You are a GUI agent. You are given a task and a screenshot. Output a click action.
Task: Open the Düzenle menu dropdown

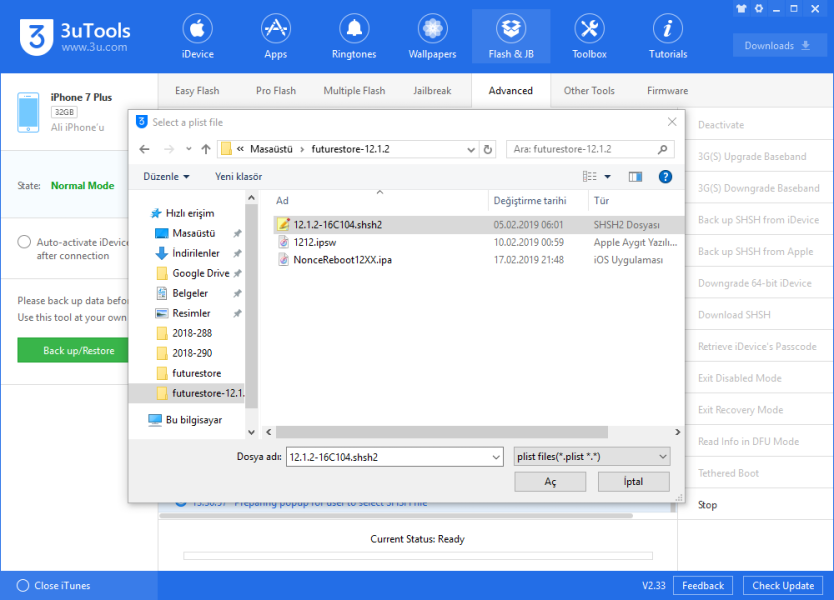166,177
